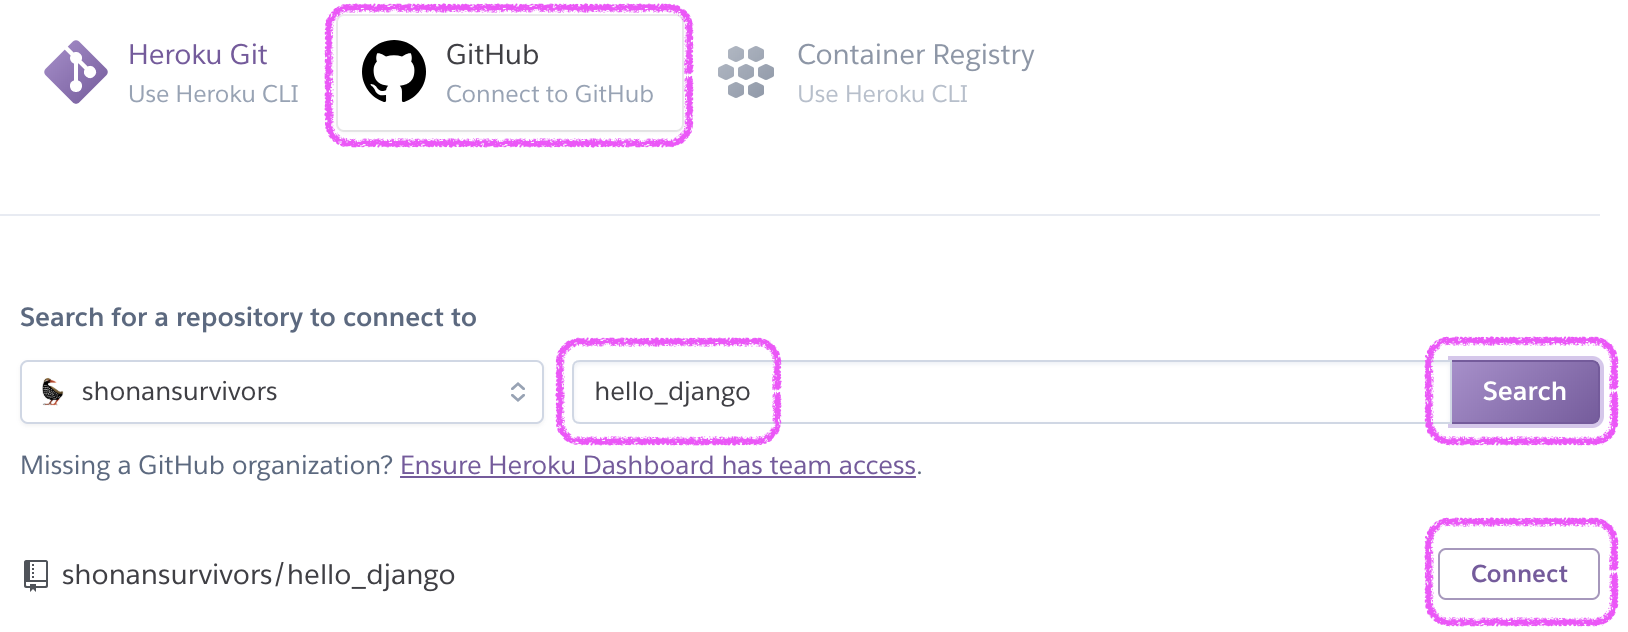Viewport: 1628px width, 632px height.
Task: Open the shonansurvivors account dropdown
Action: click(282, 392)
